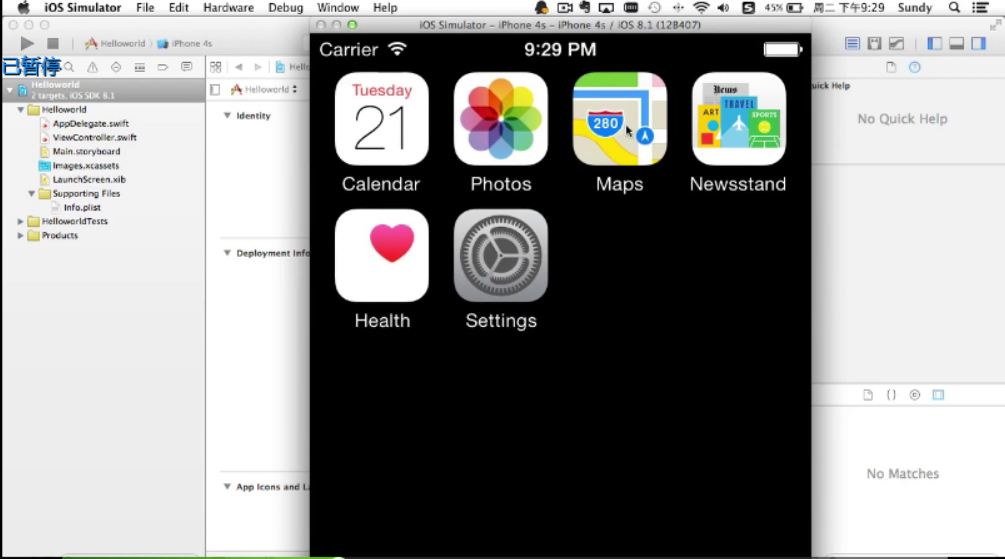Open the issue navigator warning icon
This screenshot has height=559, width=1005.
pyautogui.click(x=92, y=67)
